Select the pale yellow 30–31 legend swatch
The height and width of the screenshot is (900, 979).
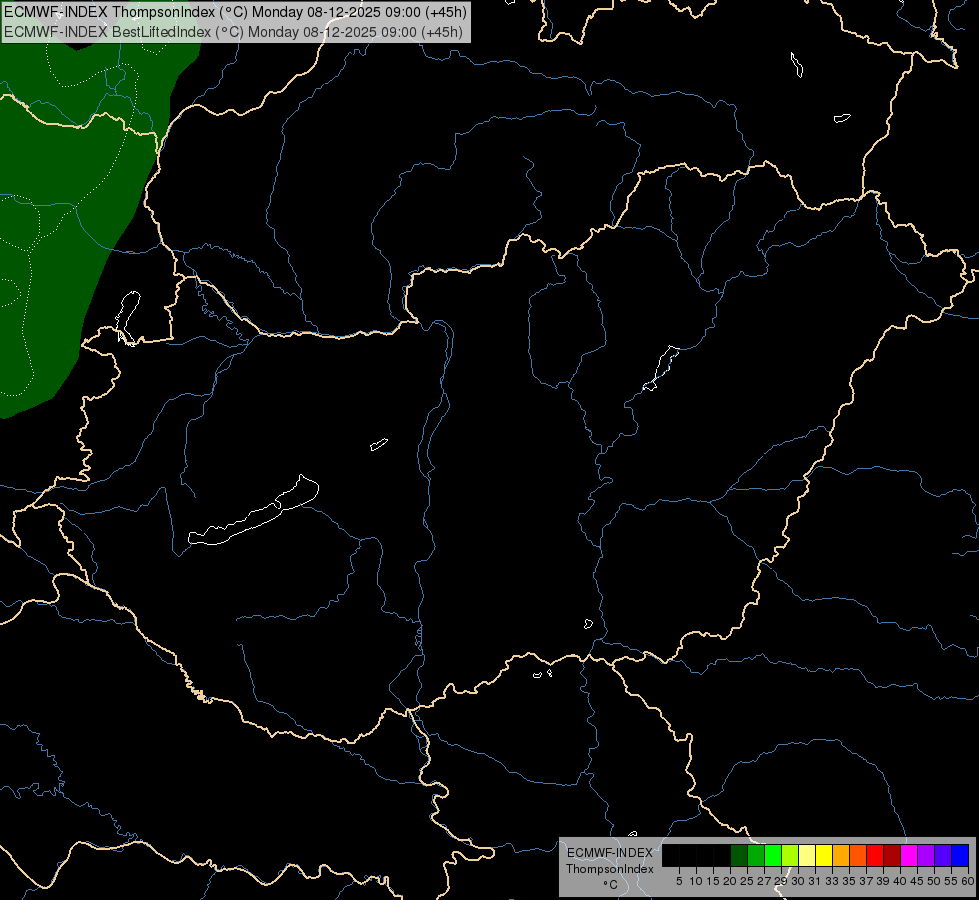point(807,855)
